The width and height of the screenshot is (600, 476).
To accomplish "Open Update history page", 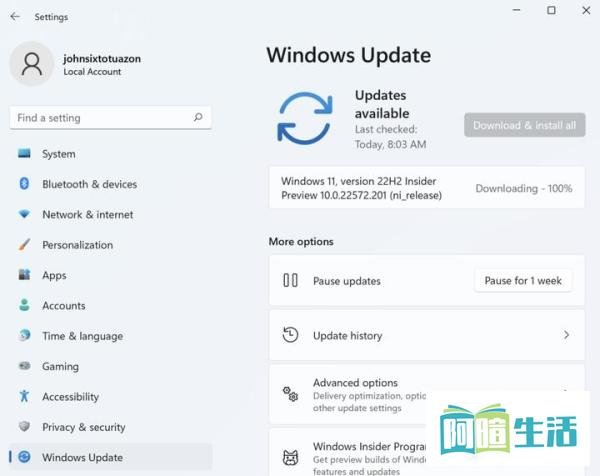I will [427, 335].
